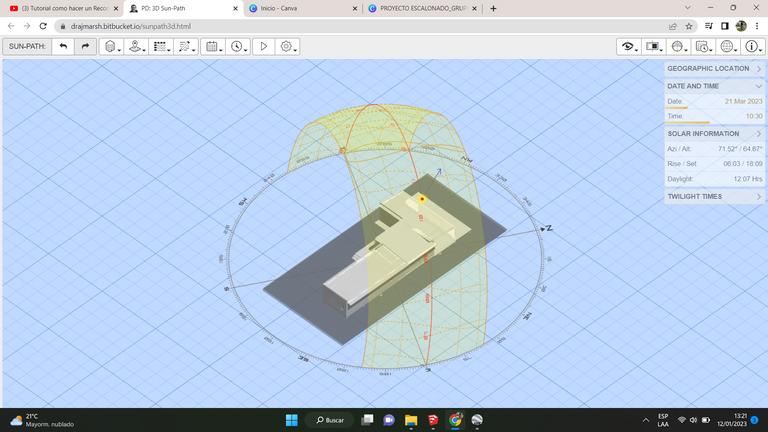Open the info help menu
768x432 pixels.
pos(753,46)
